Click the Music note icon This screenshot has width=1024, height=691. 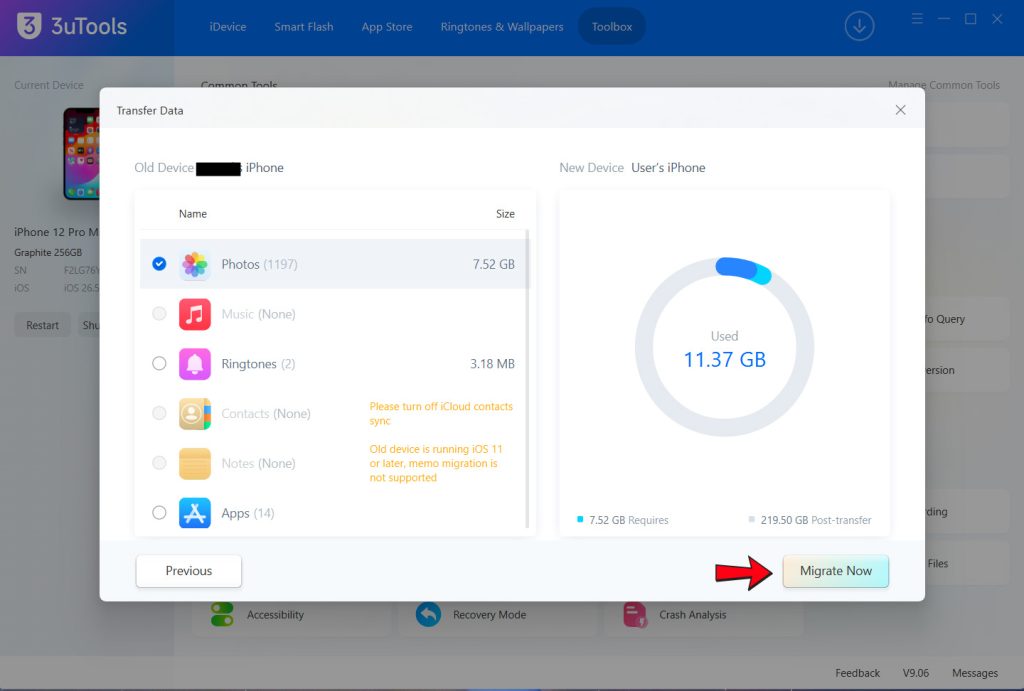pyautogui.click(x=195, y=314)
